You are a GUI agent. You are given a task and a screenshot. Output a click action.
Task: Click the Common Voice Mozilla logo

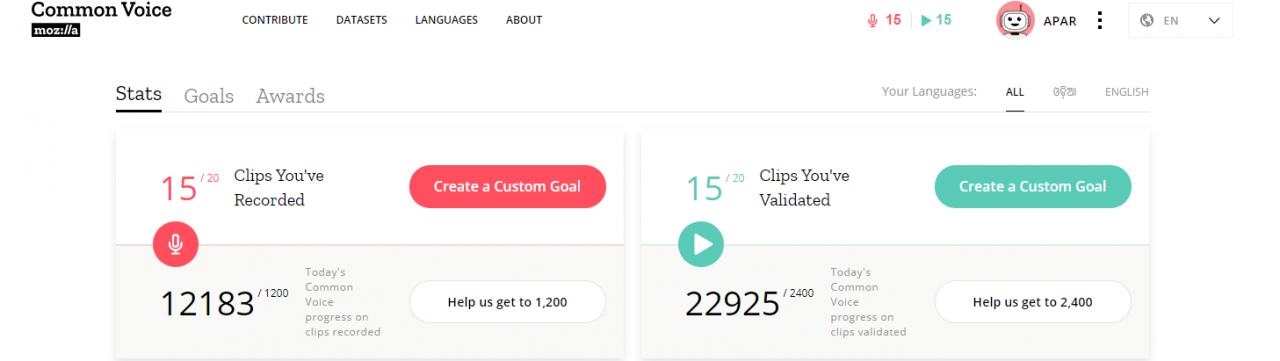(101, 19)
